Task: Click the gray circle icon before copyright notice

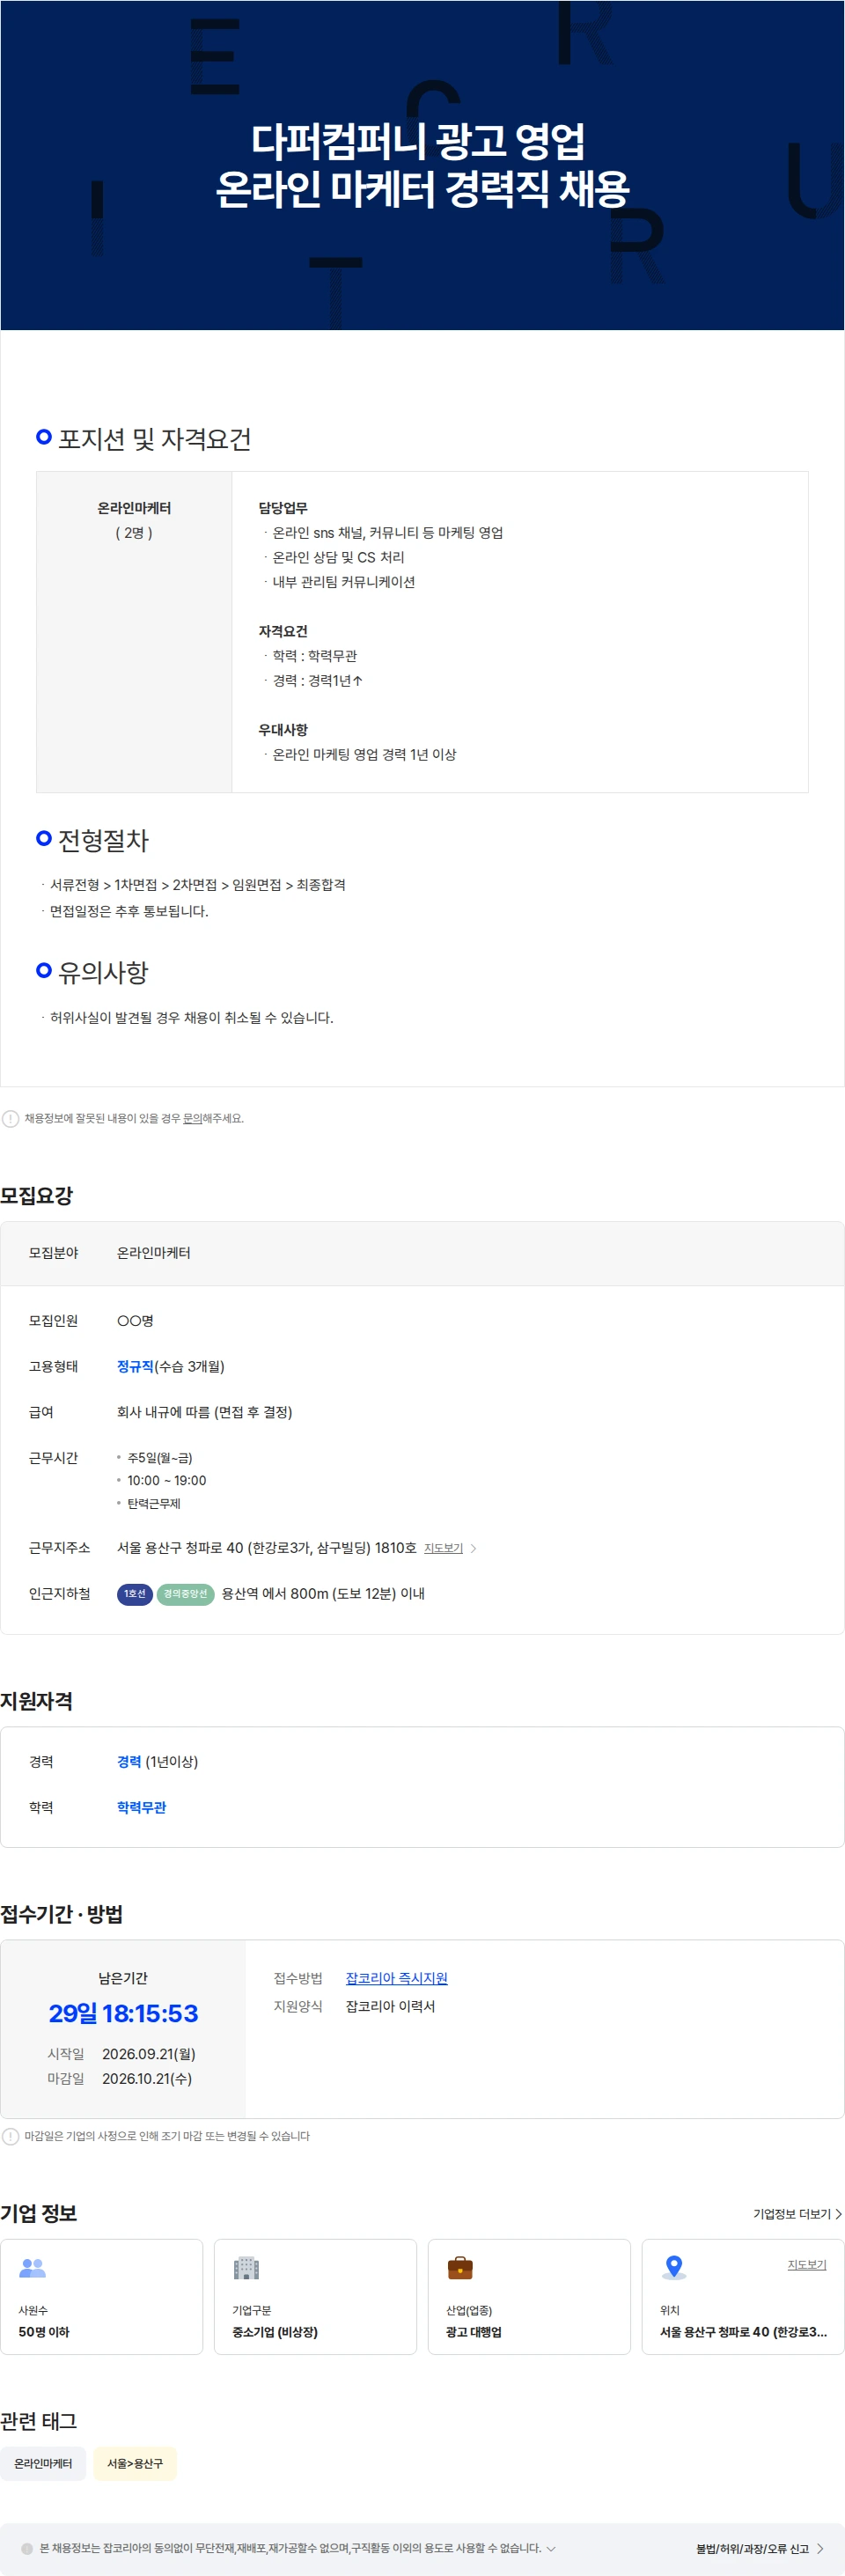Action: [27, 2549]
